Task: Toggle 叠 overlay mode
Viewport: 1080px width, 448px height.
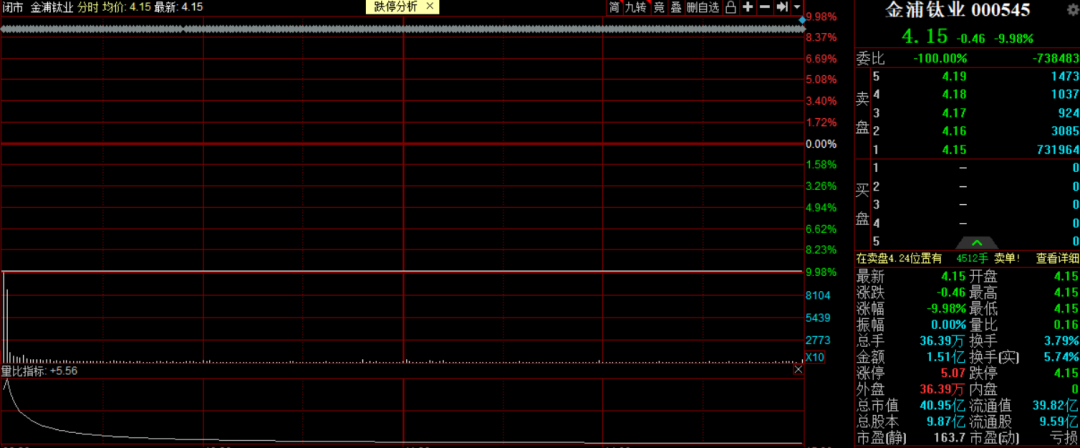Action: point(676,7)
